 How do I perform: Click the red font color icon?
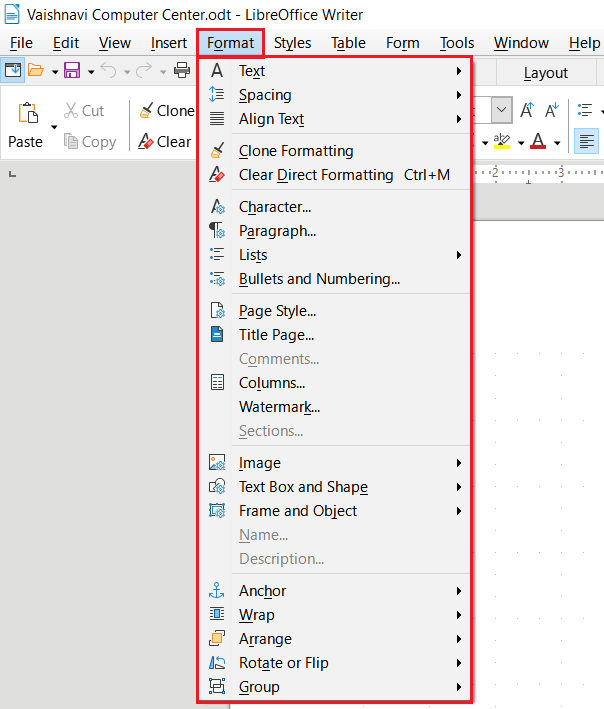pyautogui.click(x=538, y=142)
